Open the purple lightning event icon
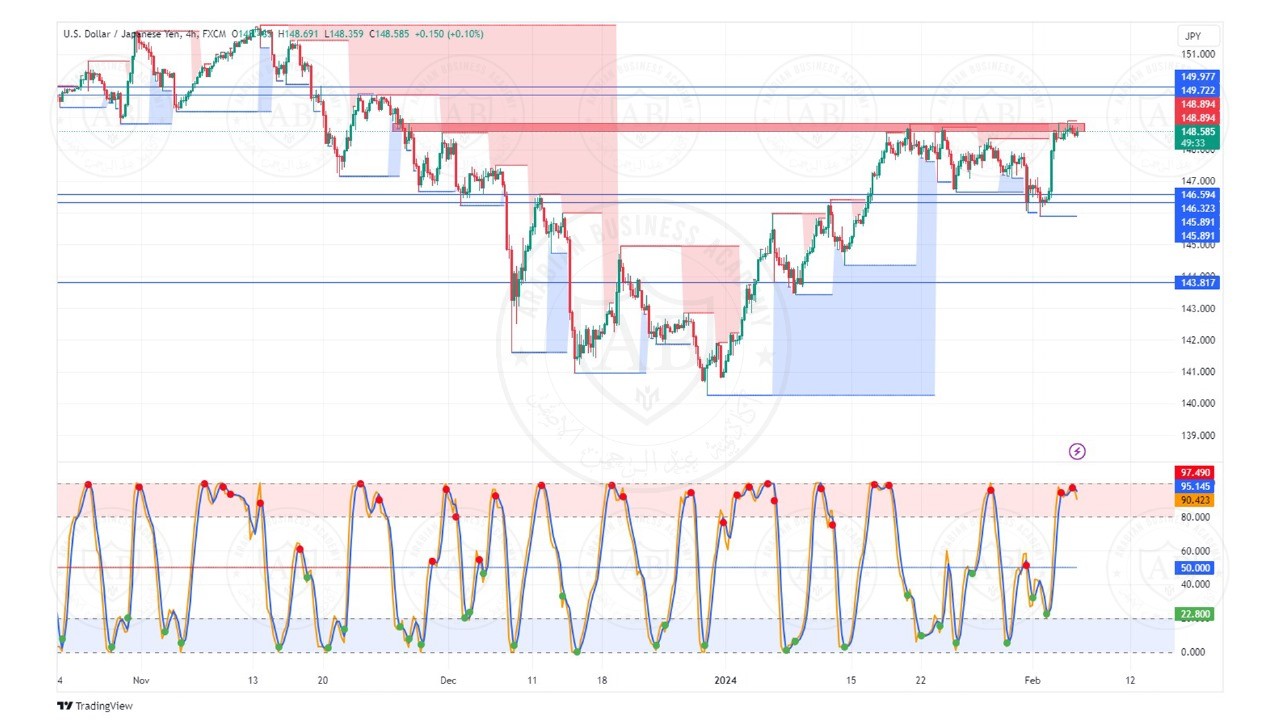1280x720 pixels. (1077, 452)
